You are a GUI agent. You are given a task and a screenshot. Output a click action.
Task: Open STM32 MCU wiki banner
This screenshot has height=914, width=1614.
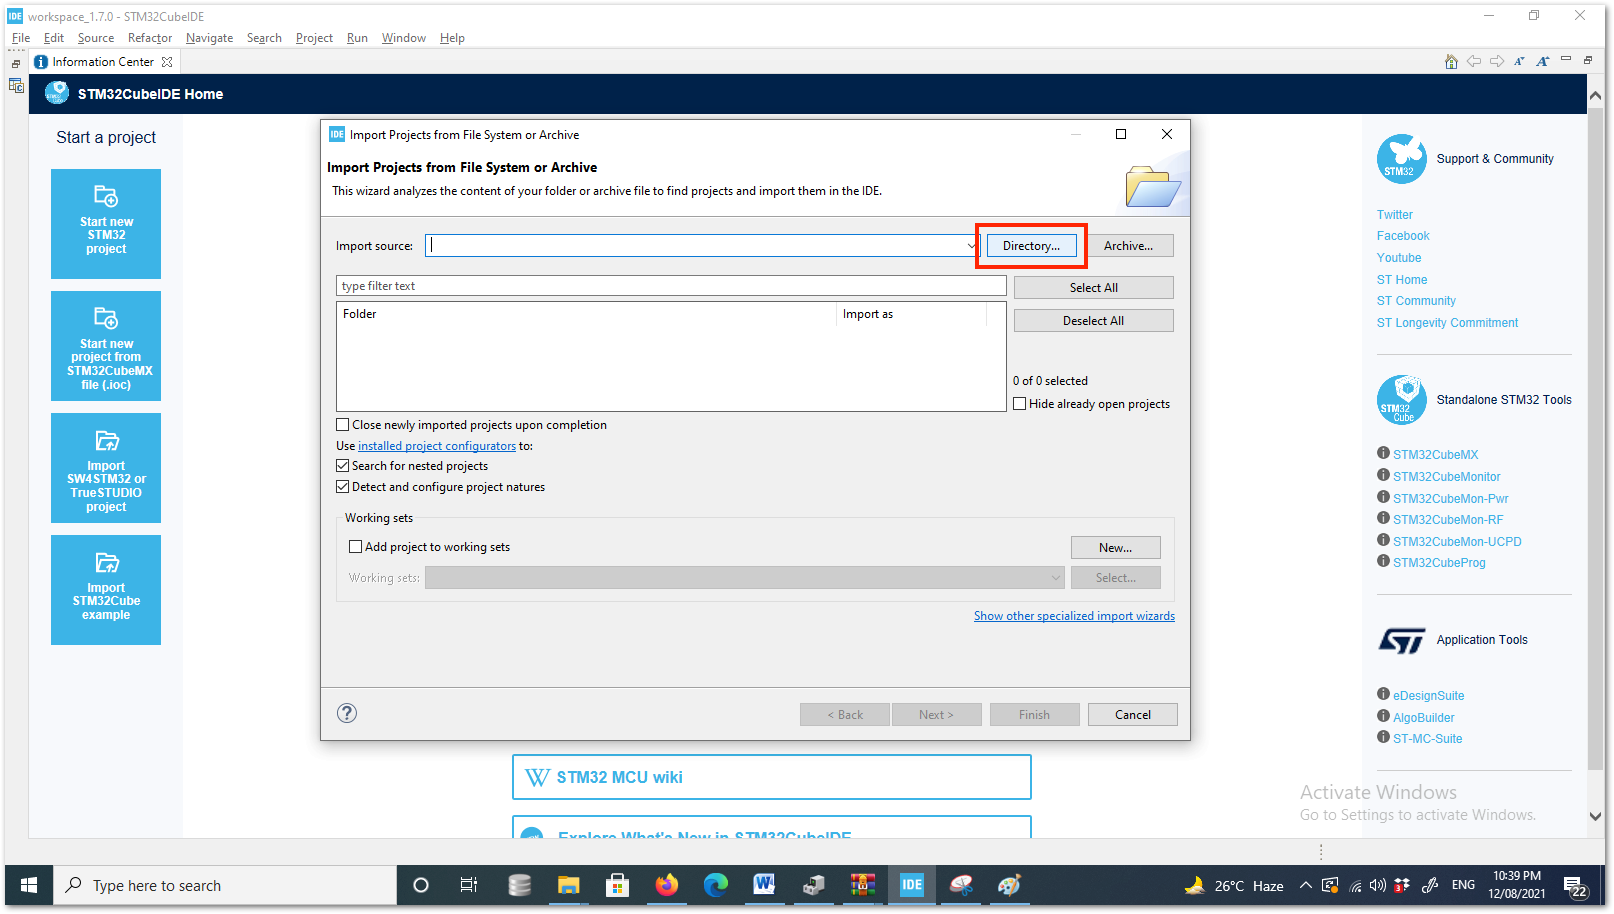(771, 777)
